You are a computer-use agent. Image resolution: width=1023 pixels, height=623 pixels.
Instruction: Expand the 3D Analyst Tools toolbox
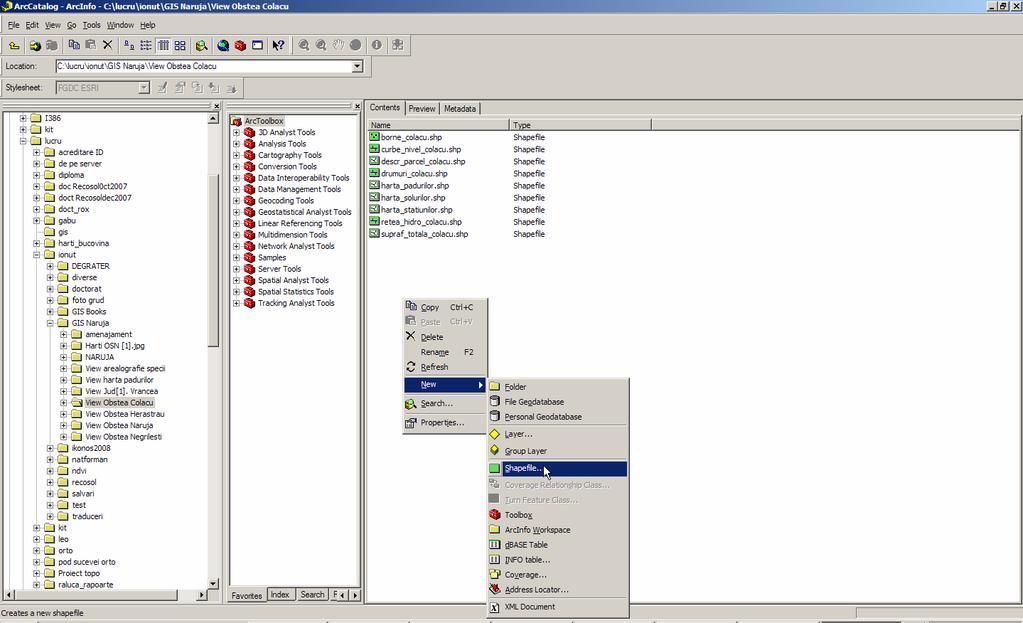coord(236,132)
